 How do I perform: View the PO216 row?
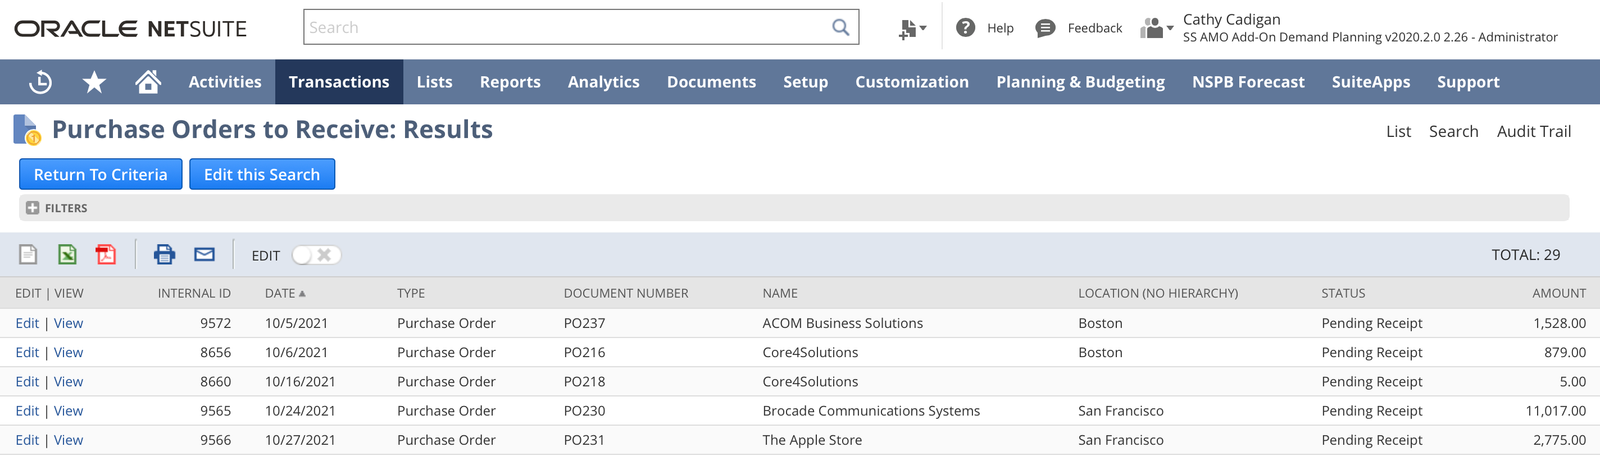(x=68, y=352)
